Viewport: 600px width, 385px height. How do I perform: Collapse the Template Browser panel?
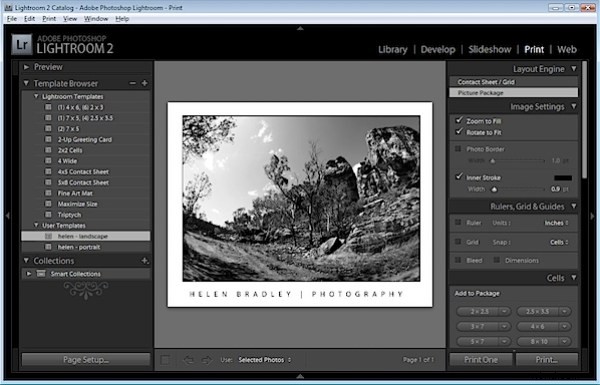click(26, 83)
